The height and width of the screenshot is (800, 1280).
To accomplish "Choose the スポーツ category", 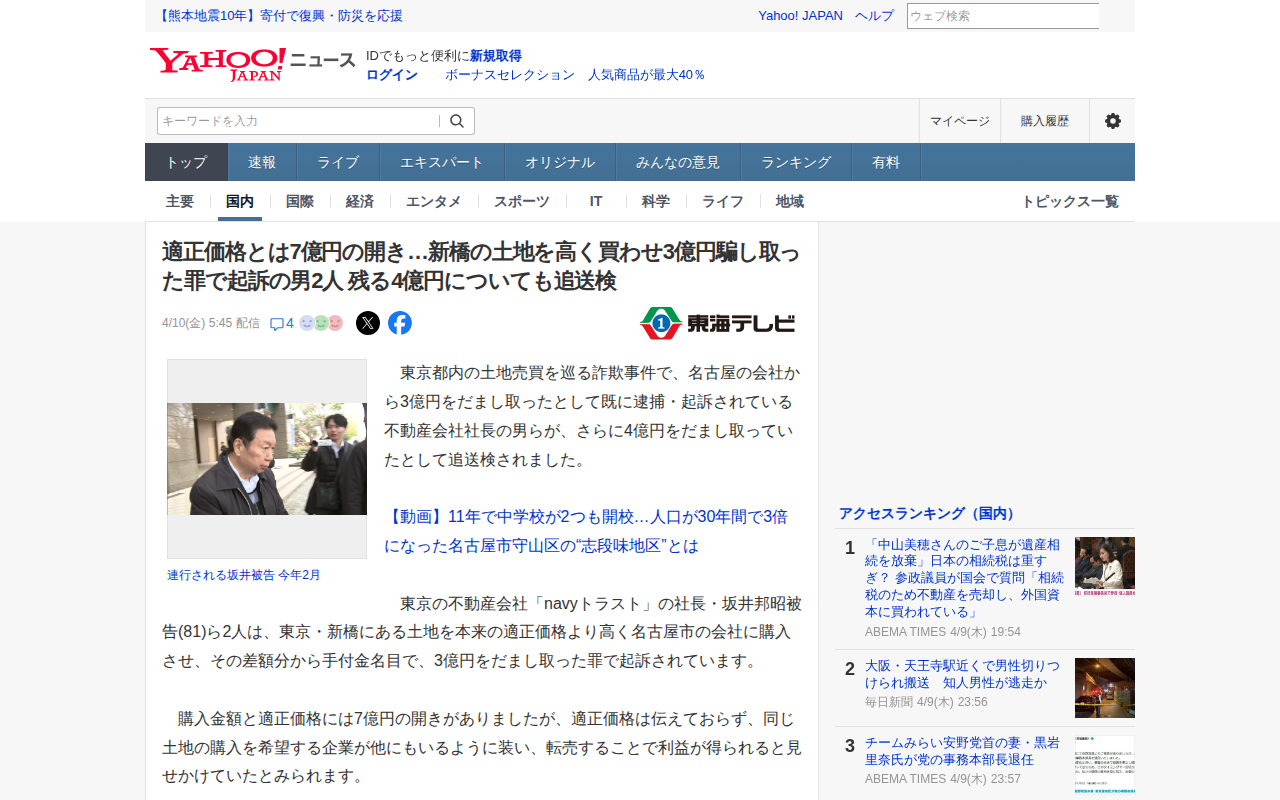I will click(522, 201).
